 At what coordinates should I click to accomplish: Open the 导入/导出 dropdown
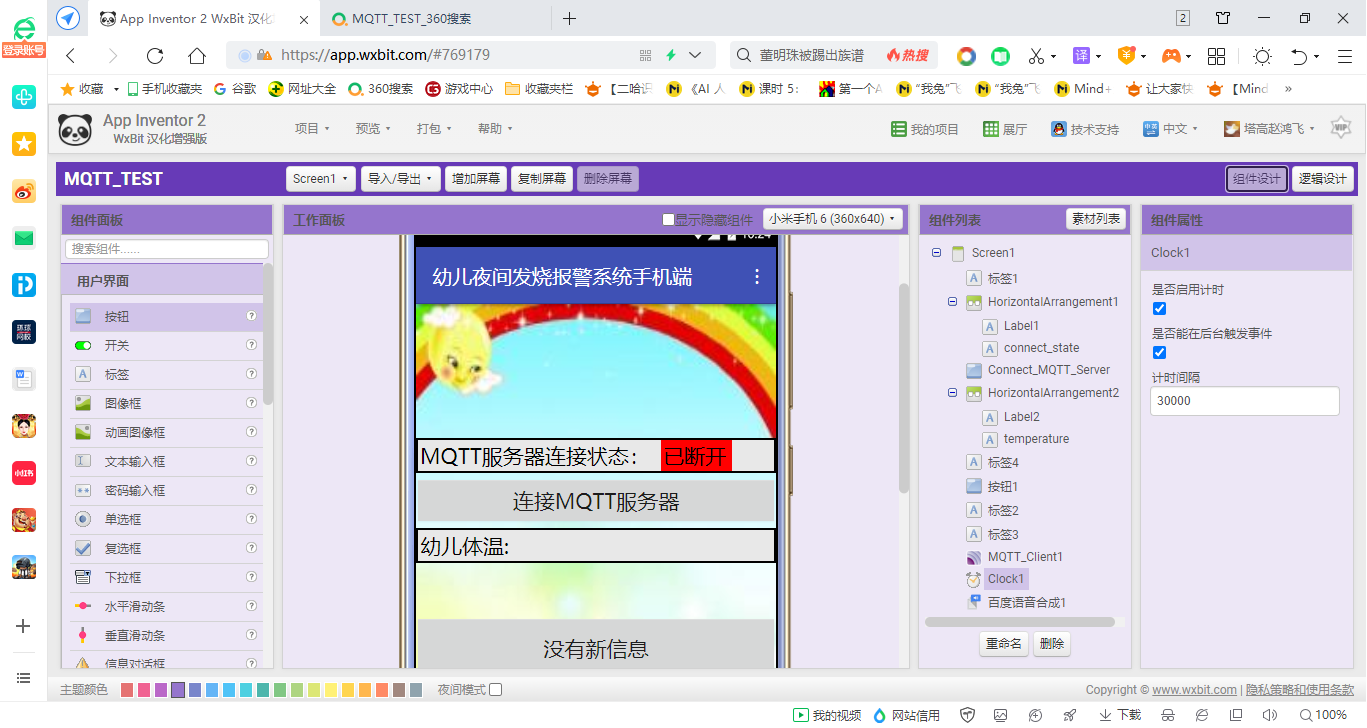(x=401, y=179)
